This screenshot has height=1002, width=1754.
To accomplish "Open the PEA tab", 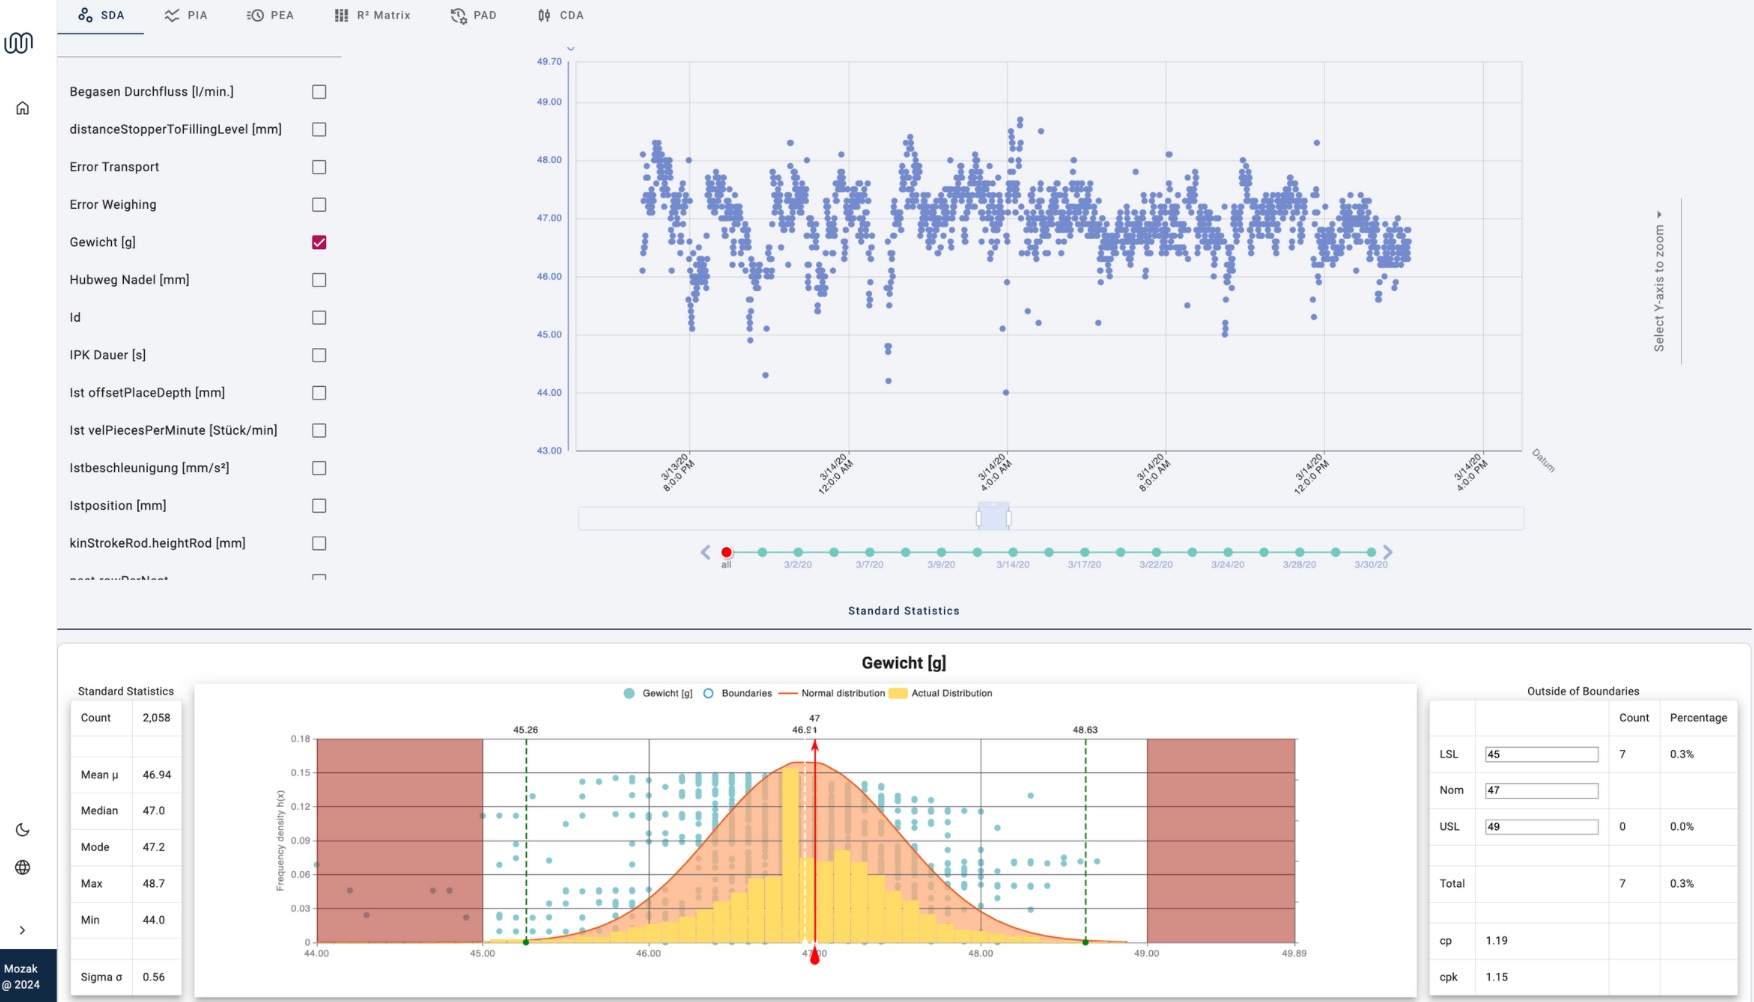I will click(x=270, y=16).
